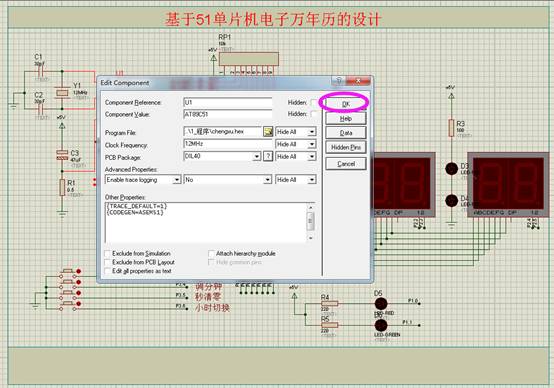Screen dimensions: 554x388
Task: Click the Cancel button
Action: [346, 164]
